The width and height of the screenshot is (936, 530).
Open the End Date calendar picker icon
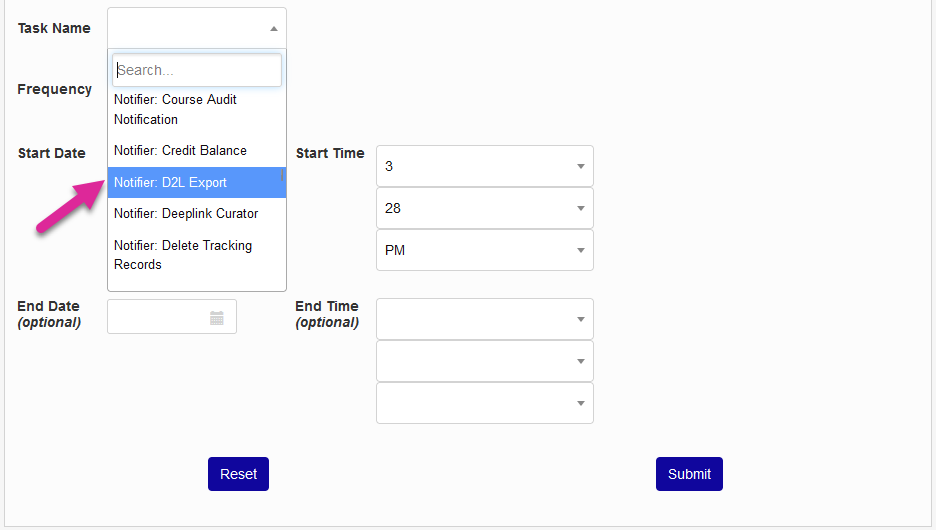click(x=217, y=318)
